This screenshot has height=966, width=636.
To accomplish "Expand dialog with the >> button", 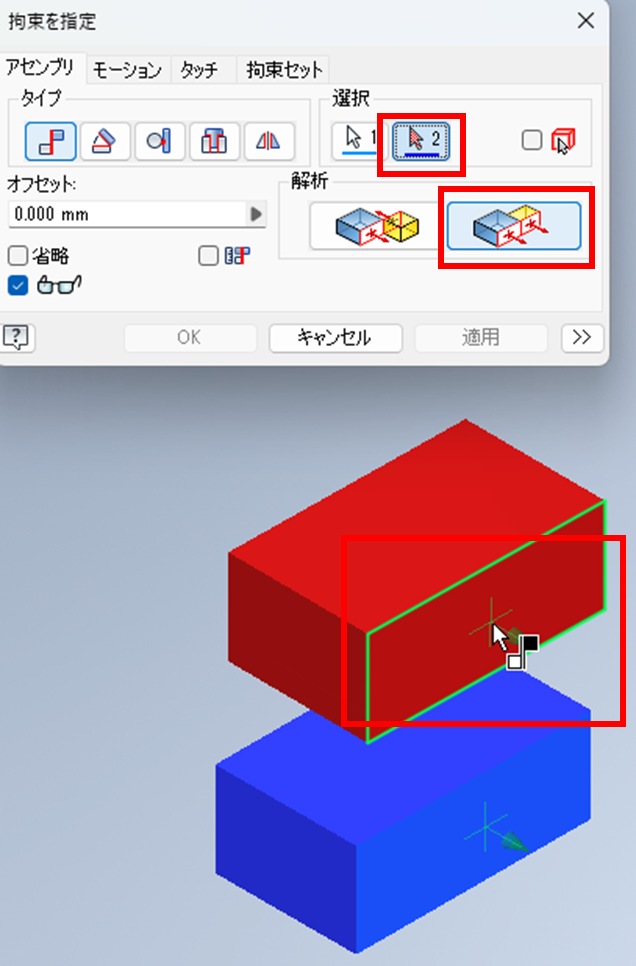I will click(x=582, y=337).
